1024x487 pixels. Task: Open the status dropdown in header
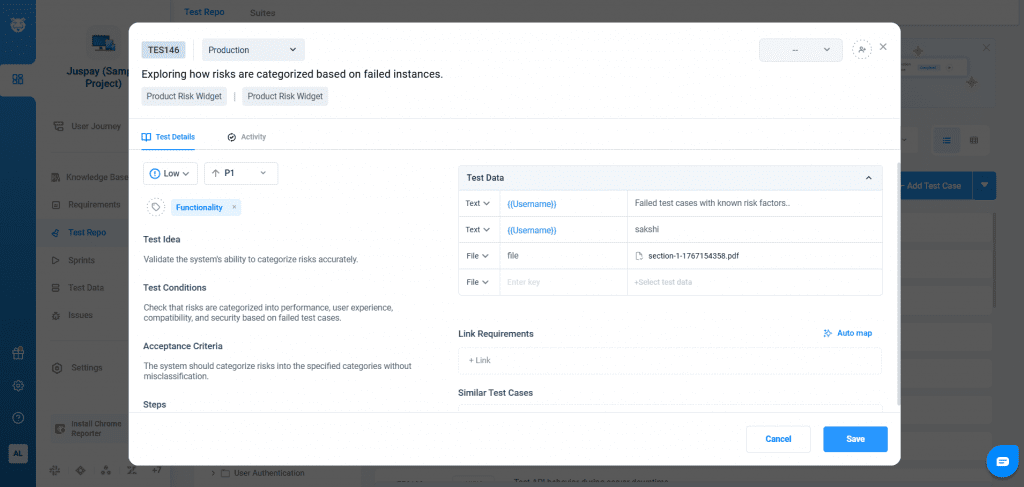(x=800, y=49)
